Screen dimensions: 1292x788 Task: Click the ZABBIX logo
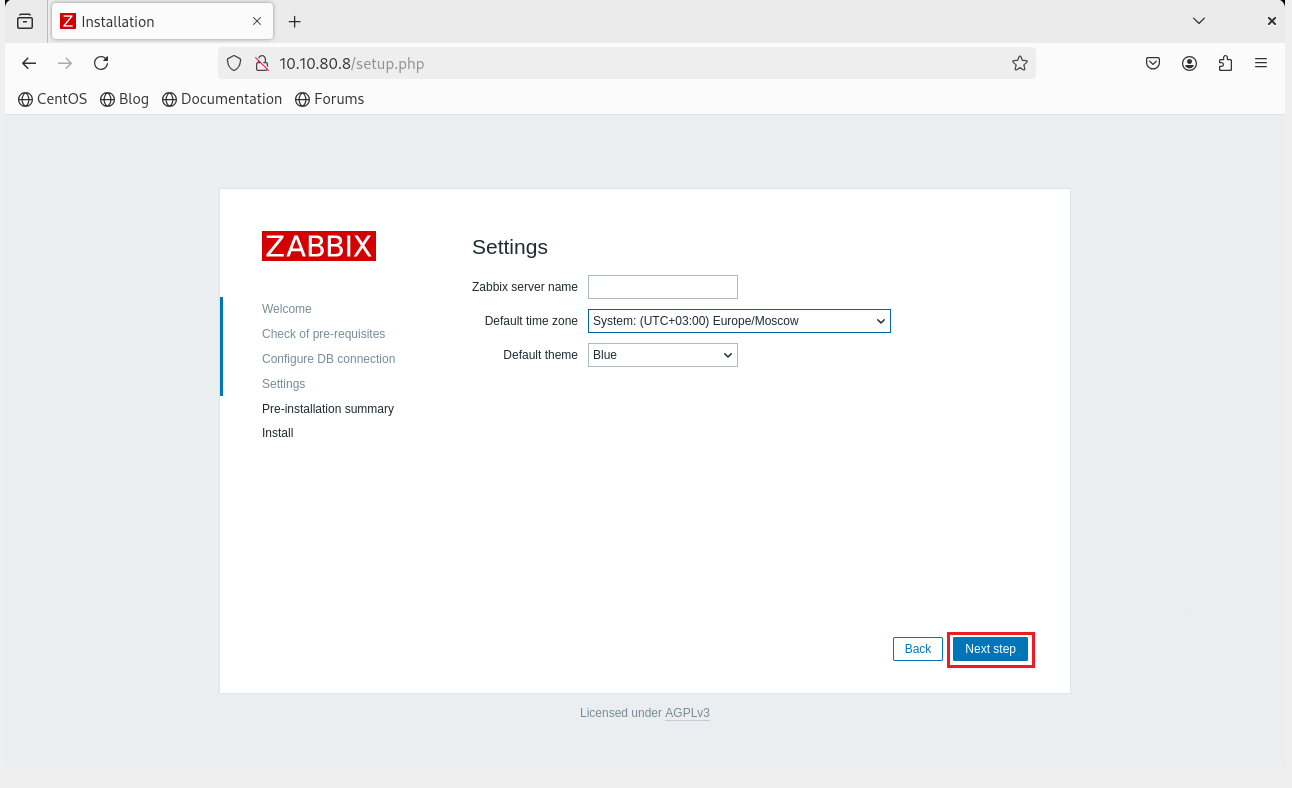319,246
